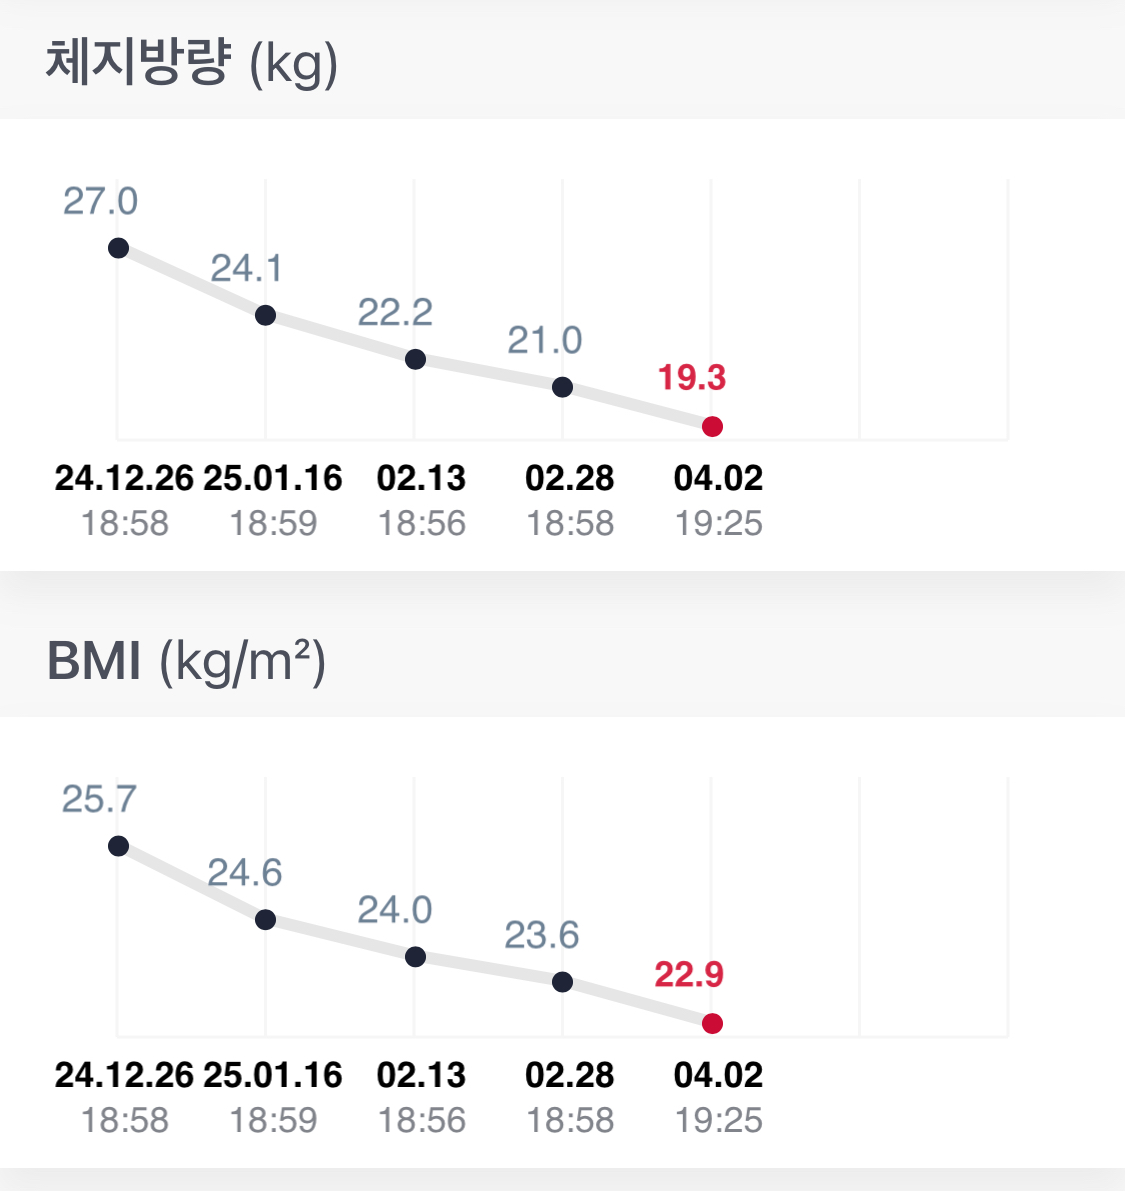Tap the red 19.3 body fat point
Viewport: 1125px width, 1191px height.
pos(712,426)
